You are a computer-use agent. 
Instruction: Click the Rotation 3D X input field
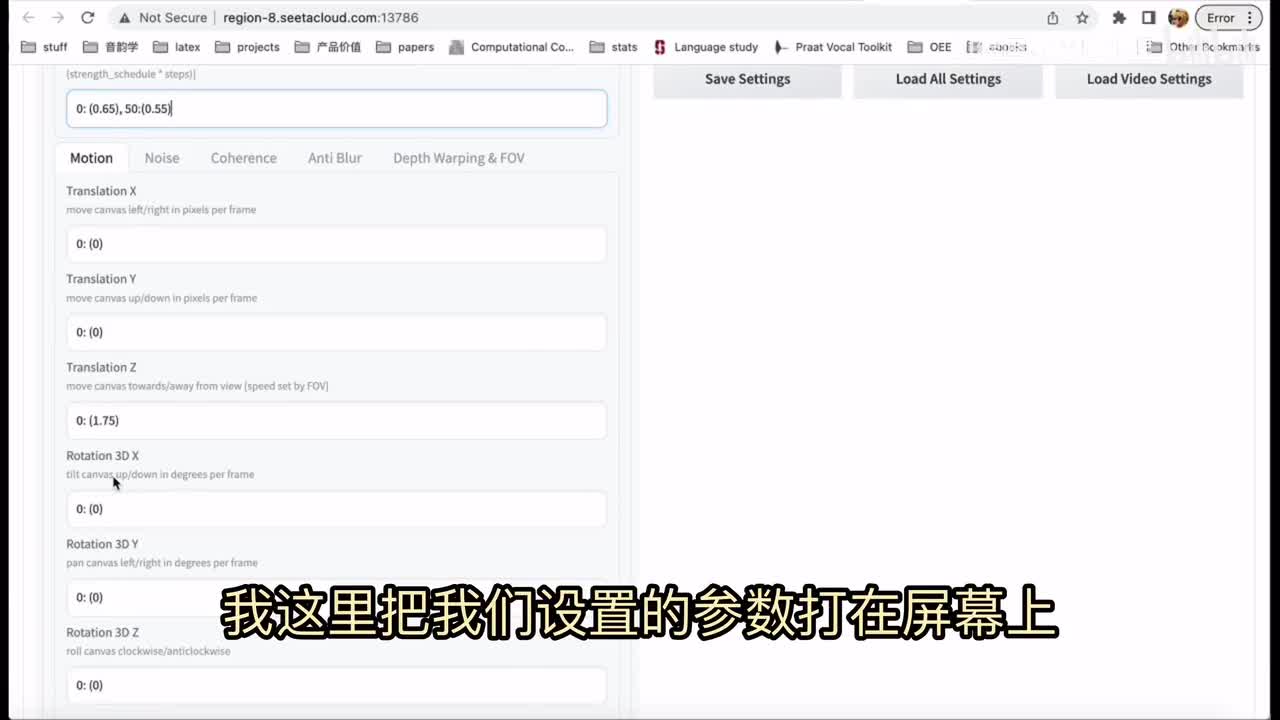tap(336, 509)
